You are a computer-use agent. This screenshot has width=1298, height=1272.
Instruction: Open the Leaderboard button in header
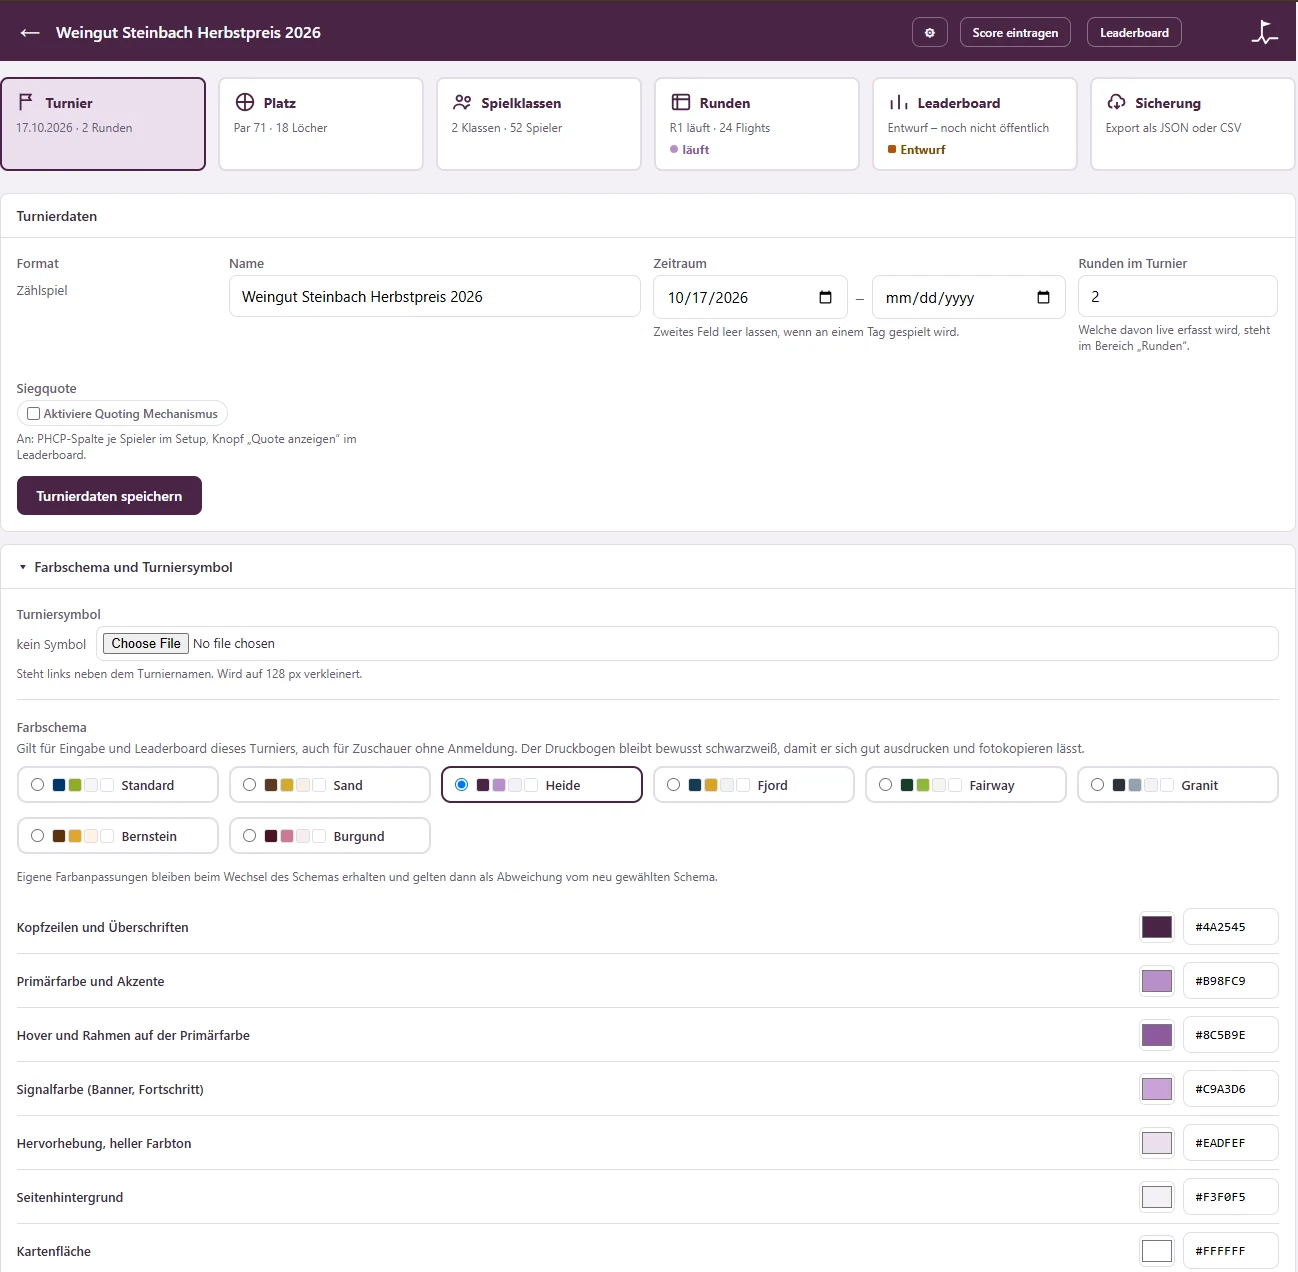pos(1134,33)
